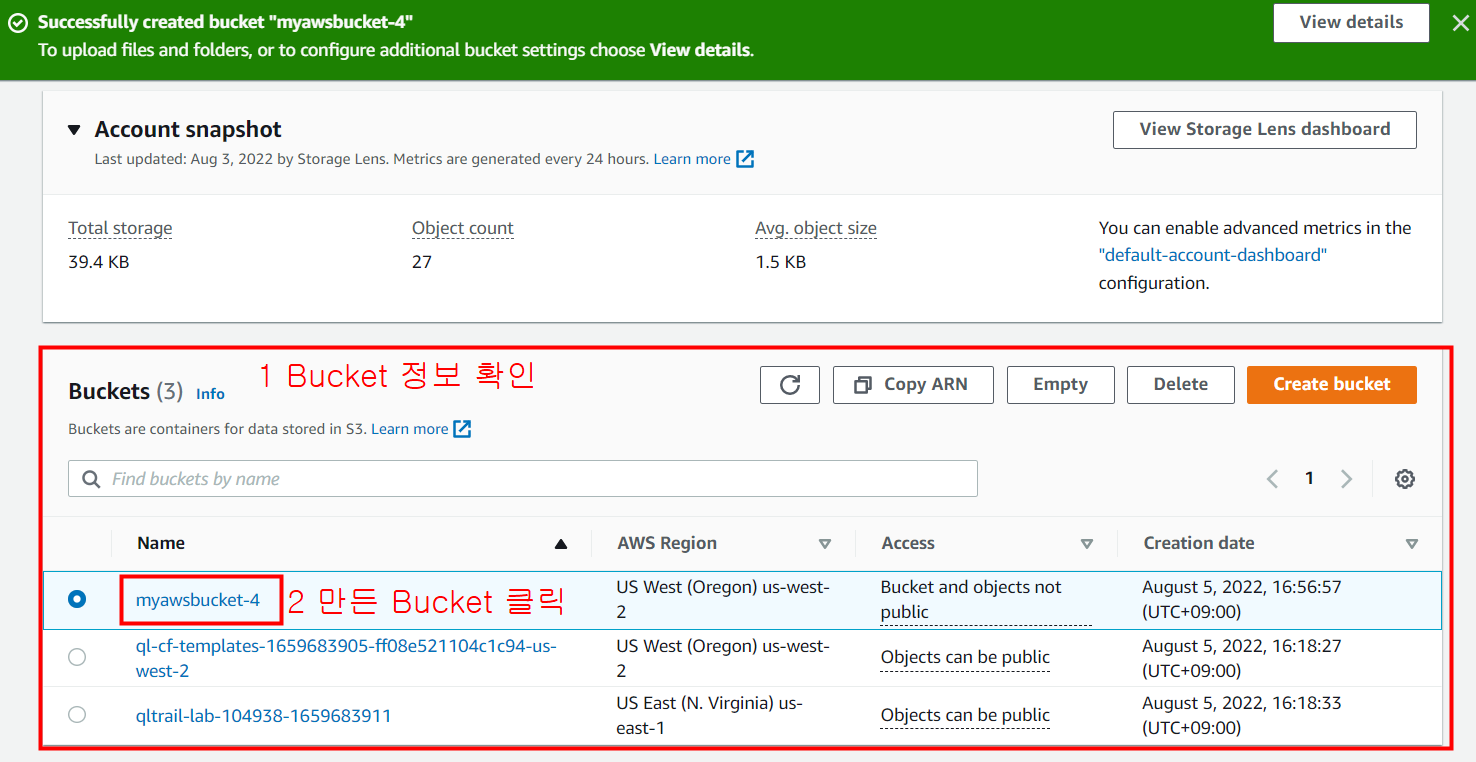Select the qltrail-lab-104938 bucket radio button
Image resolution: width=1476 pixels, height=762 pixels.
pyautogui.click(x=77, y=715)
